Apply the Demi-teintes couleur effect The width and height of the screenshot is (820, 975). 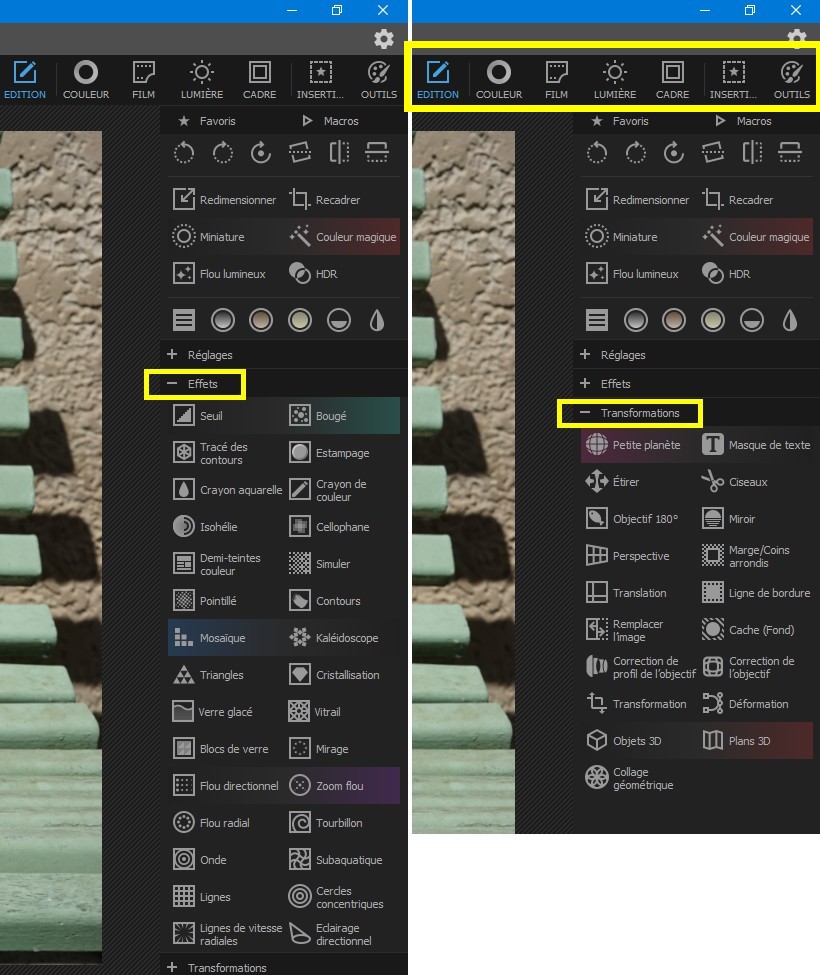point(216,563)
